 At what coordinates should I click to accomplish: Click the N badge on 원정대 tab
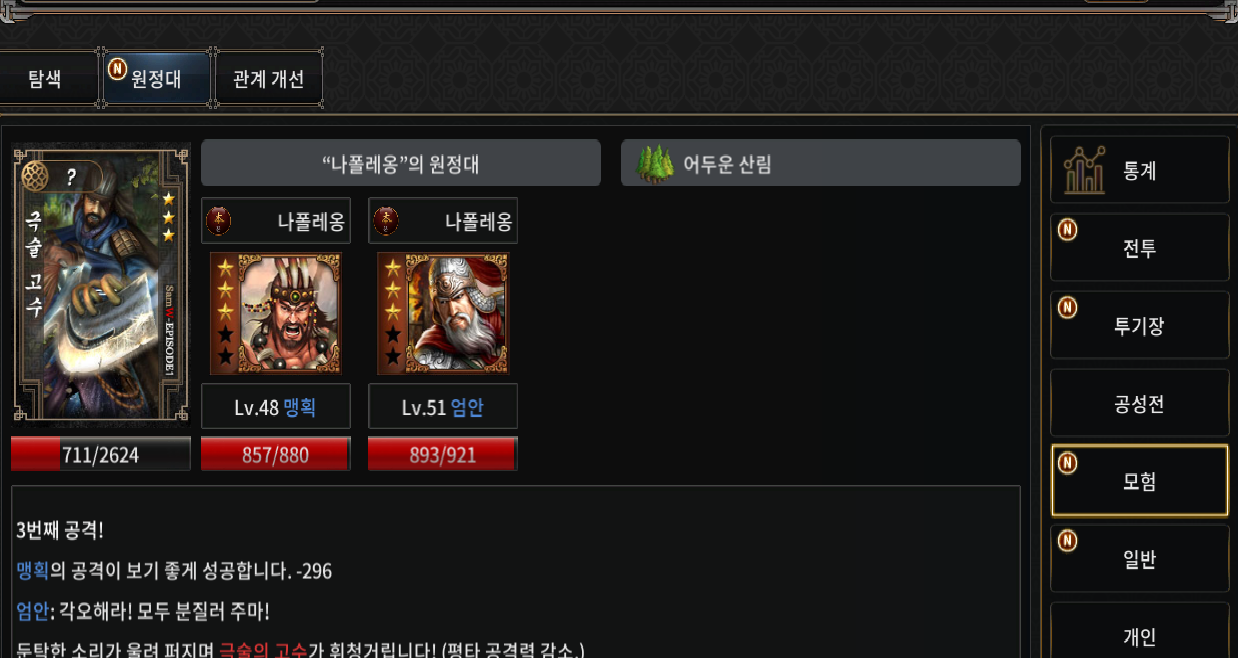[x=117, y=68]
